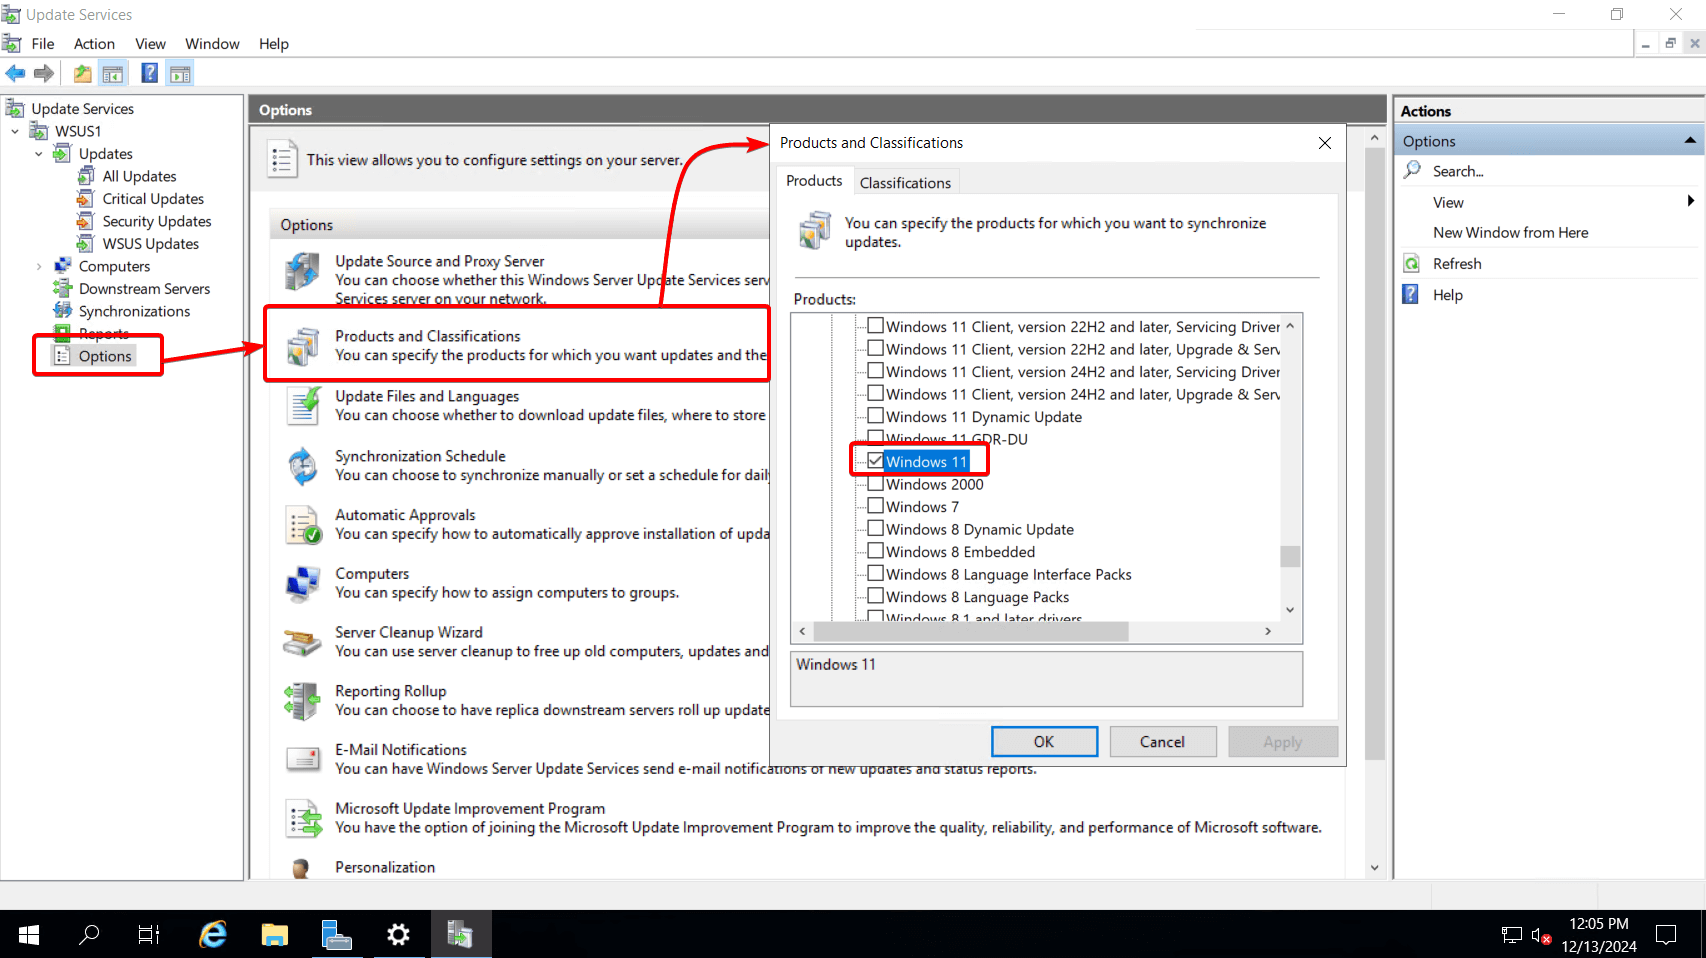Click the show/hide console tree toolbar icon
This screenshot has width=1706, height=958.
click(113, 72)
